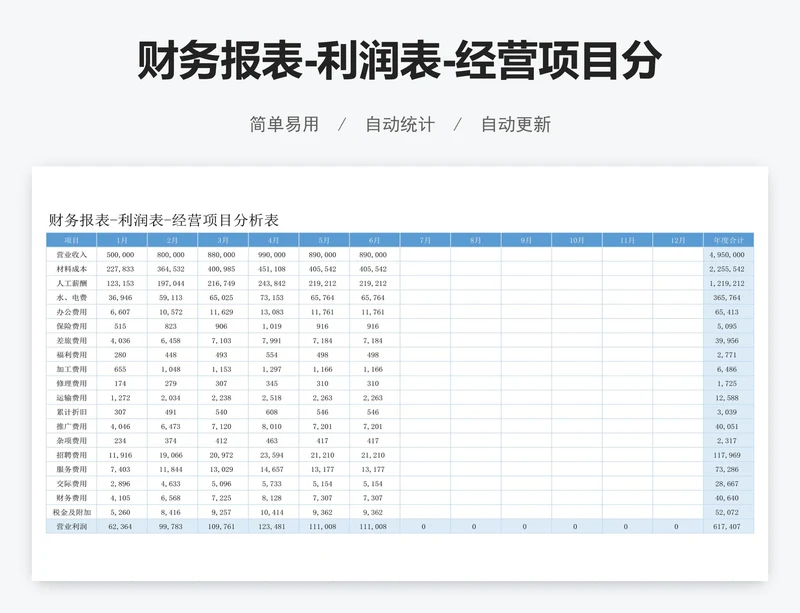800x613 pixels.
Task: Select the 9月 column header
Action: (x=526, y=240)
